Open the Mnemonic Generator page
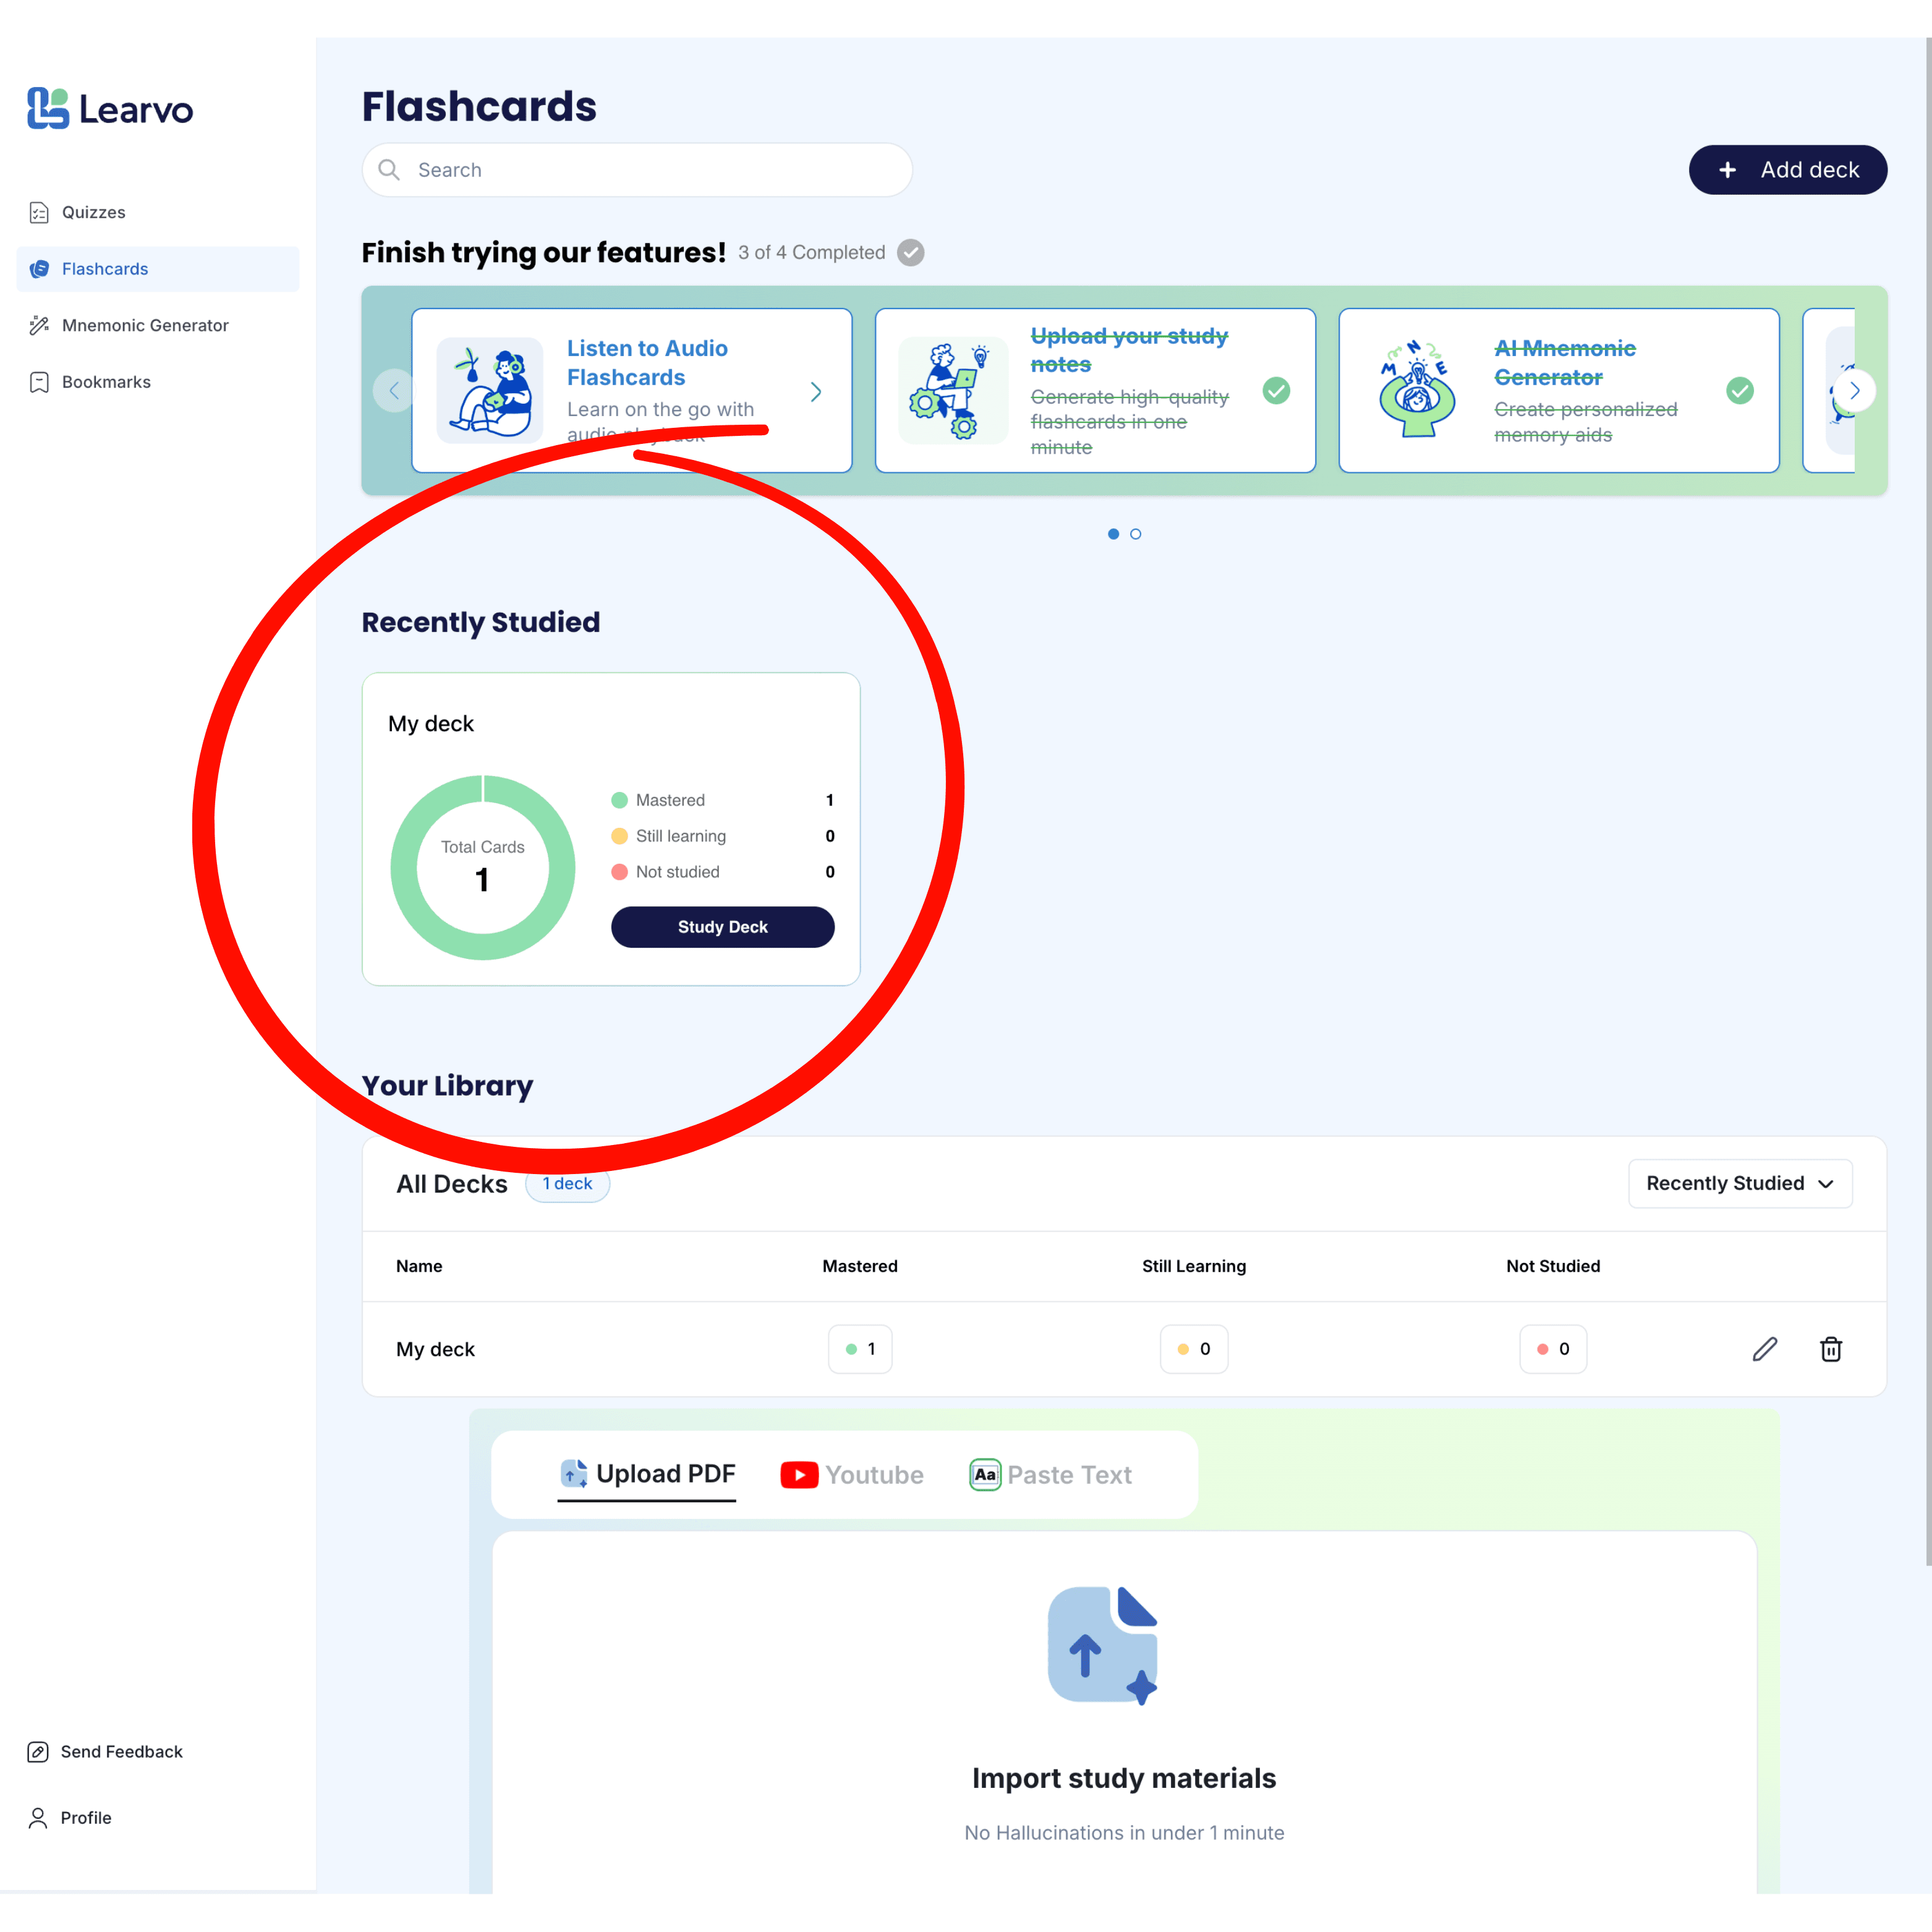 [x=145, y=325]
